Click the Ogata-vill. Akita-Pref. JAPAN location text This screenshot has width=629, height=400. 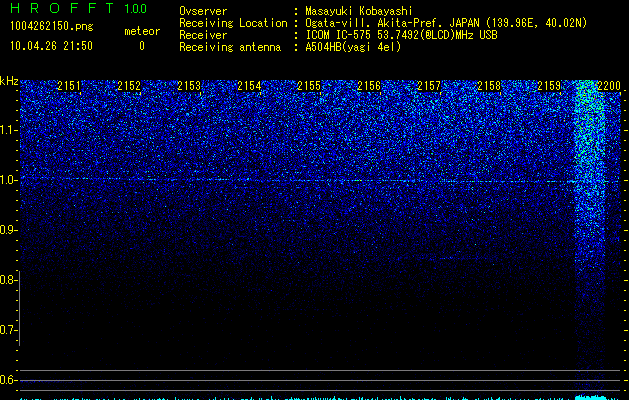point(446,23)
